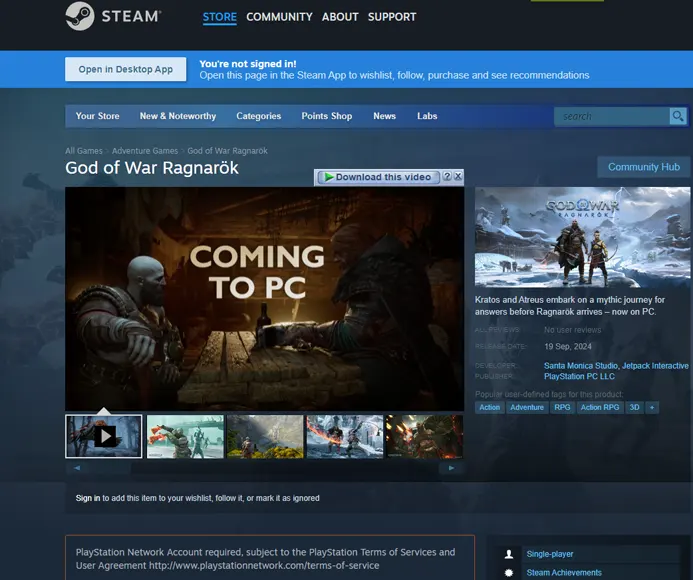
Task: Select the RPG tag
Action: (562, 407)
